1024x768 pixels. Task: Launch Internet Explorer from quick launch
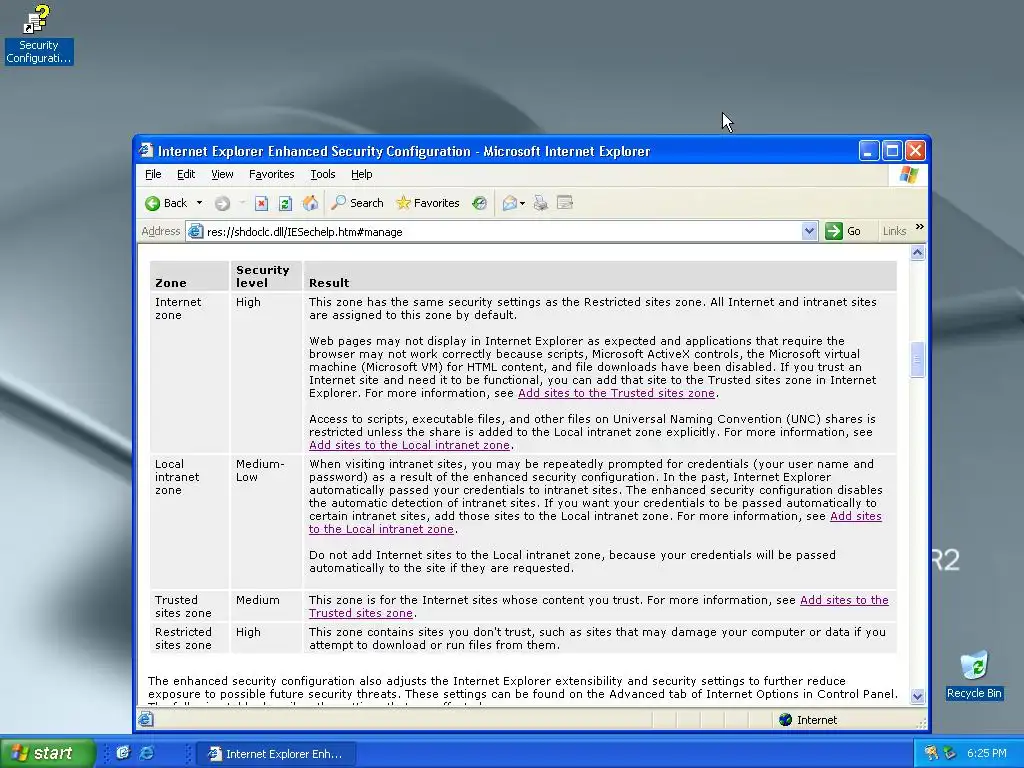pos(148,753)
